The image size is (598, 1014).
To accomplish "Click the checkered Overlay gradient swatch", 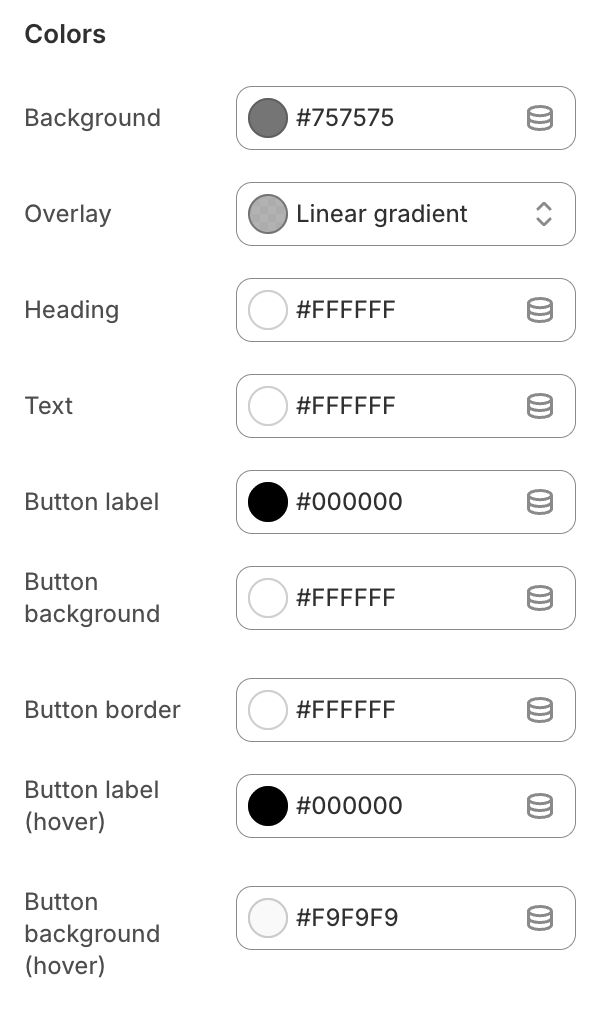I will point(268,214).
